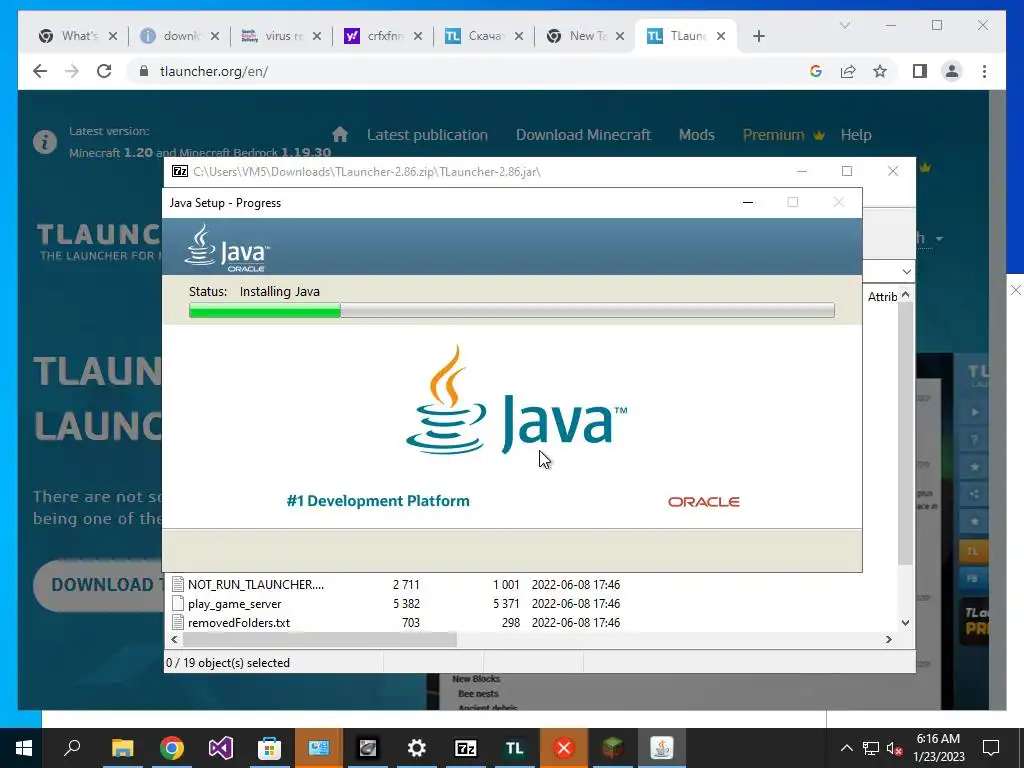Go back in Chrome browser
Screen dimensions: 1024x768
(40, 71)
